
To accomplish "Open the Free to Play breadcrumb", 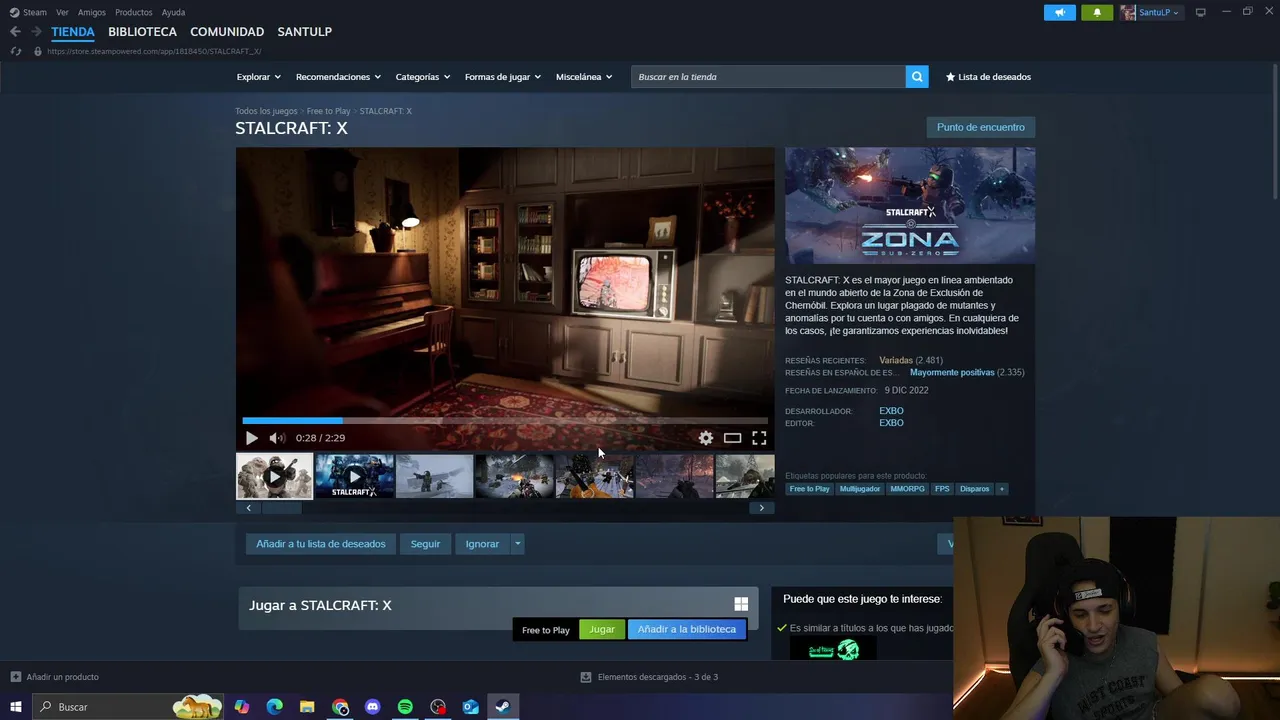I will pyautogui.click(x=328, y=111).
